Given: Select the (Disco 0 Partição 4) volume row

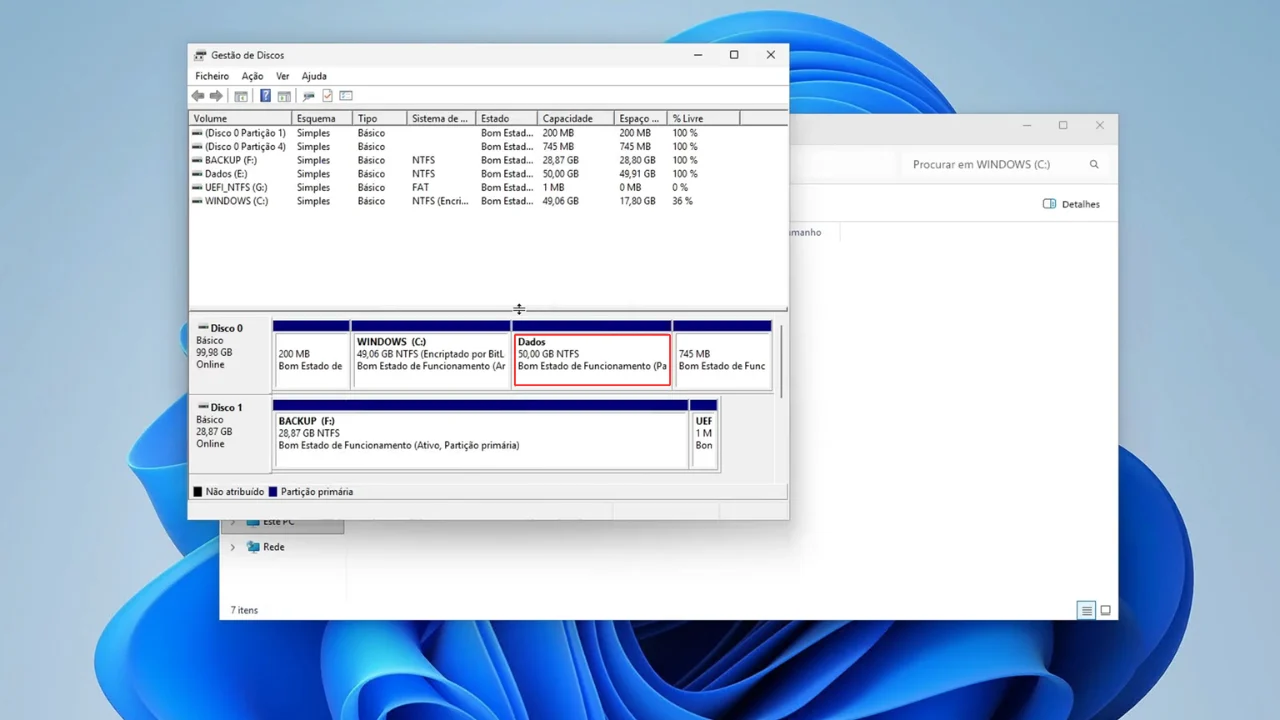Looking at the screenshot, I should (x=465, y=147).
